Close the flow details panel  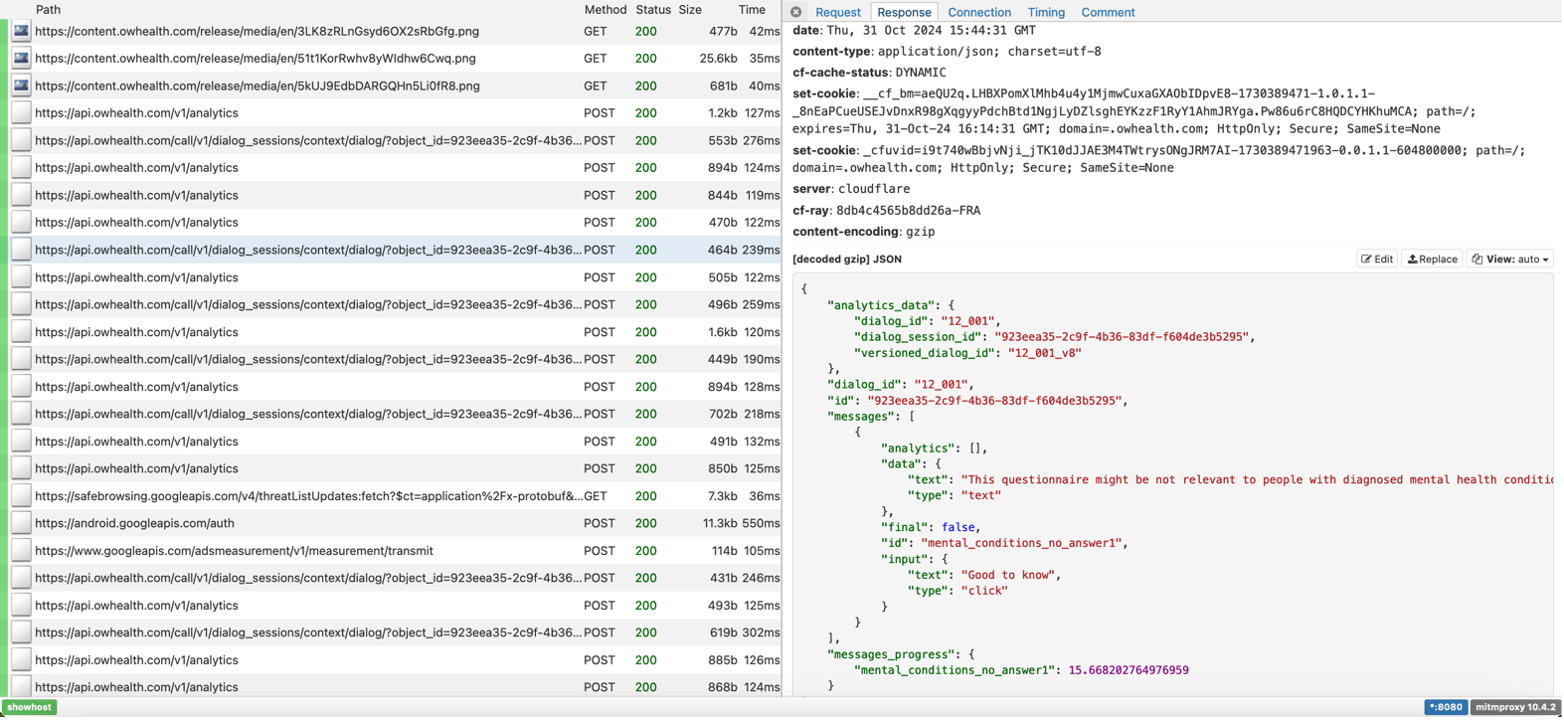tap(796, 12)
